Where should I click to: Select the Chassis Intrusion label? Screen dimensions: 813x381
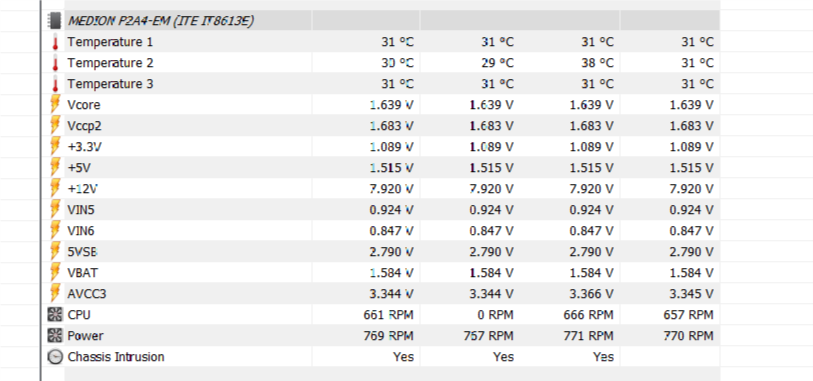pos(116,357)
